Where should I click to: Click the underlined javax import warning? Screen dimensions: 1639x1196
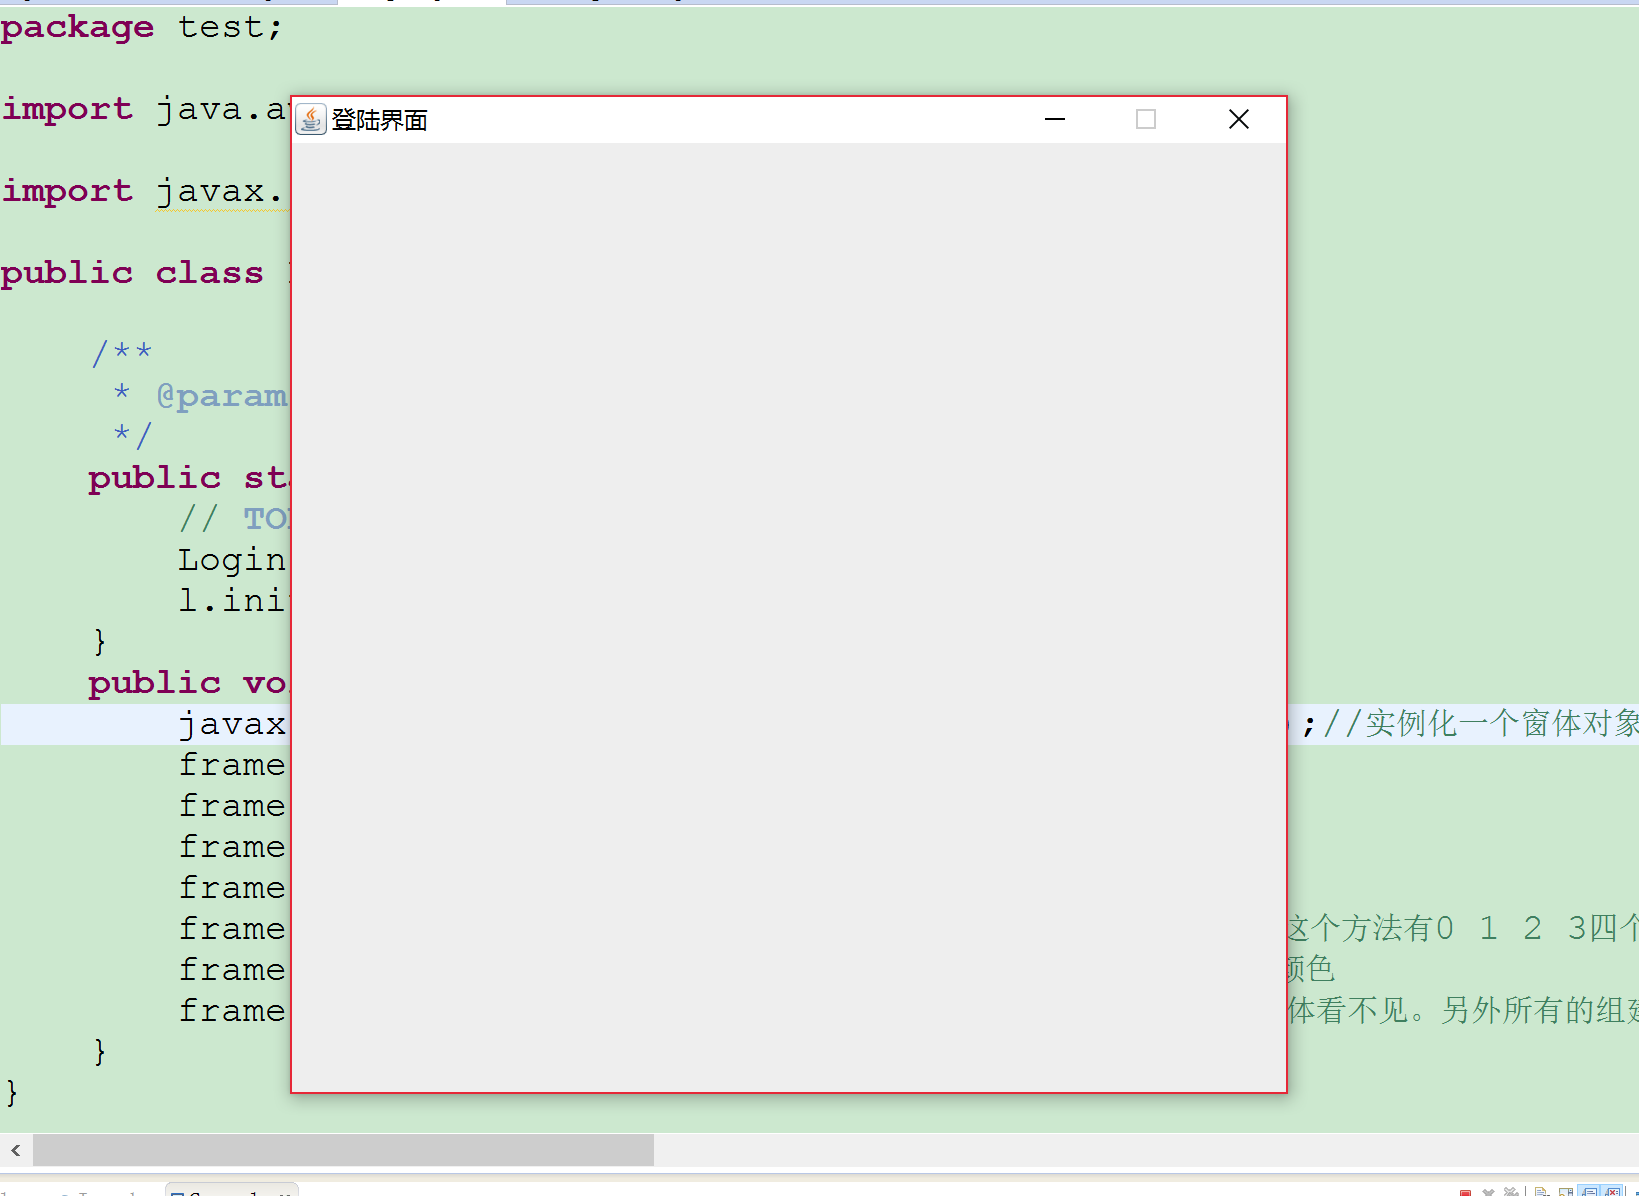[218, 191]
